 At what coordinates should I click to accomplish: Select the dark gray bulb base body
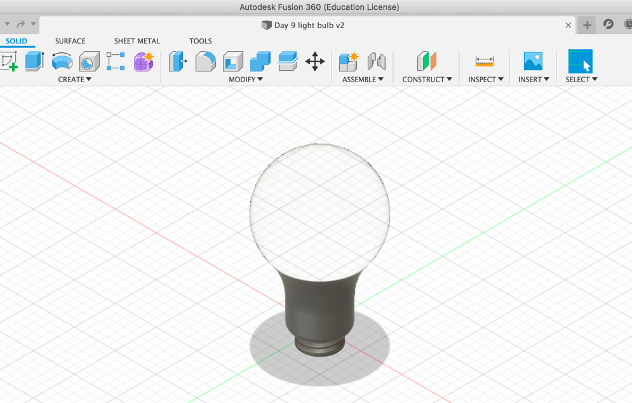pos(320,306)
